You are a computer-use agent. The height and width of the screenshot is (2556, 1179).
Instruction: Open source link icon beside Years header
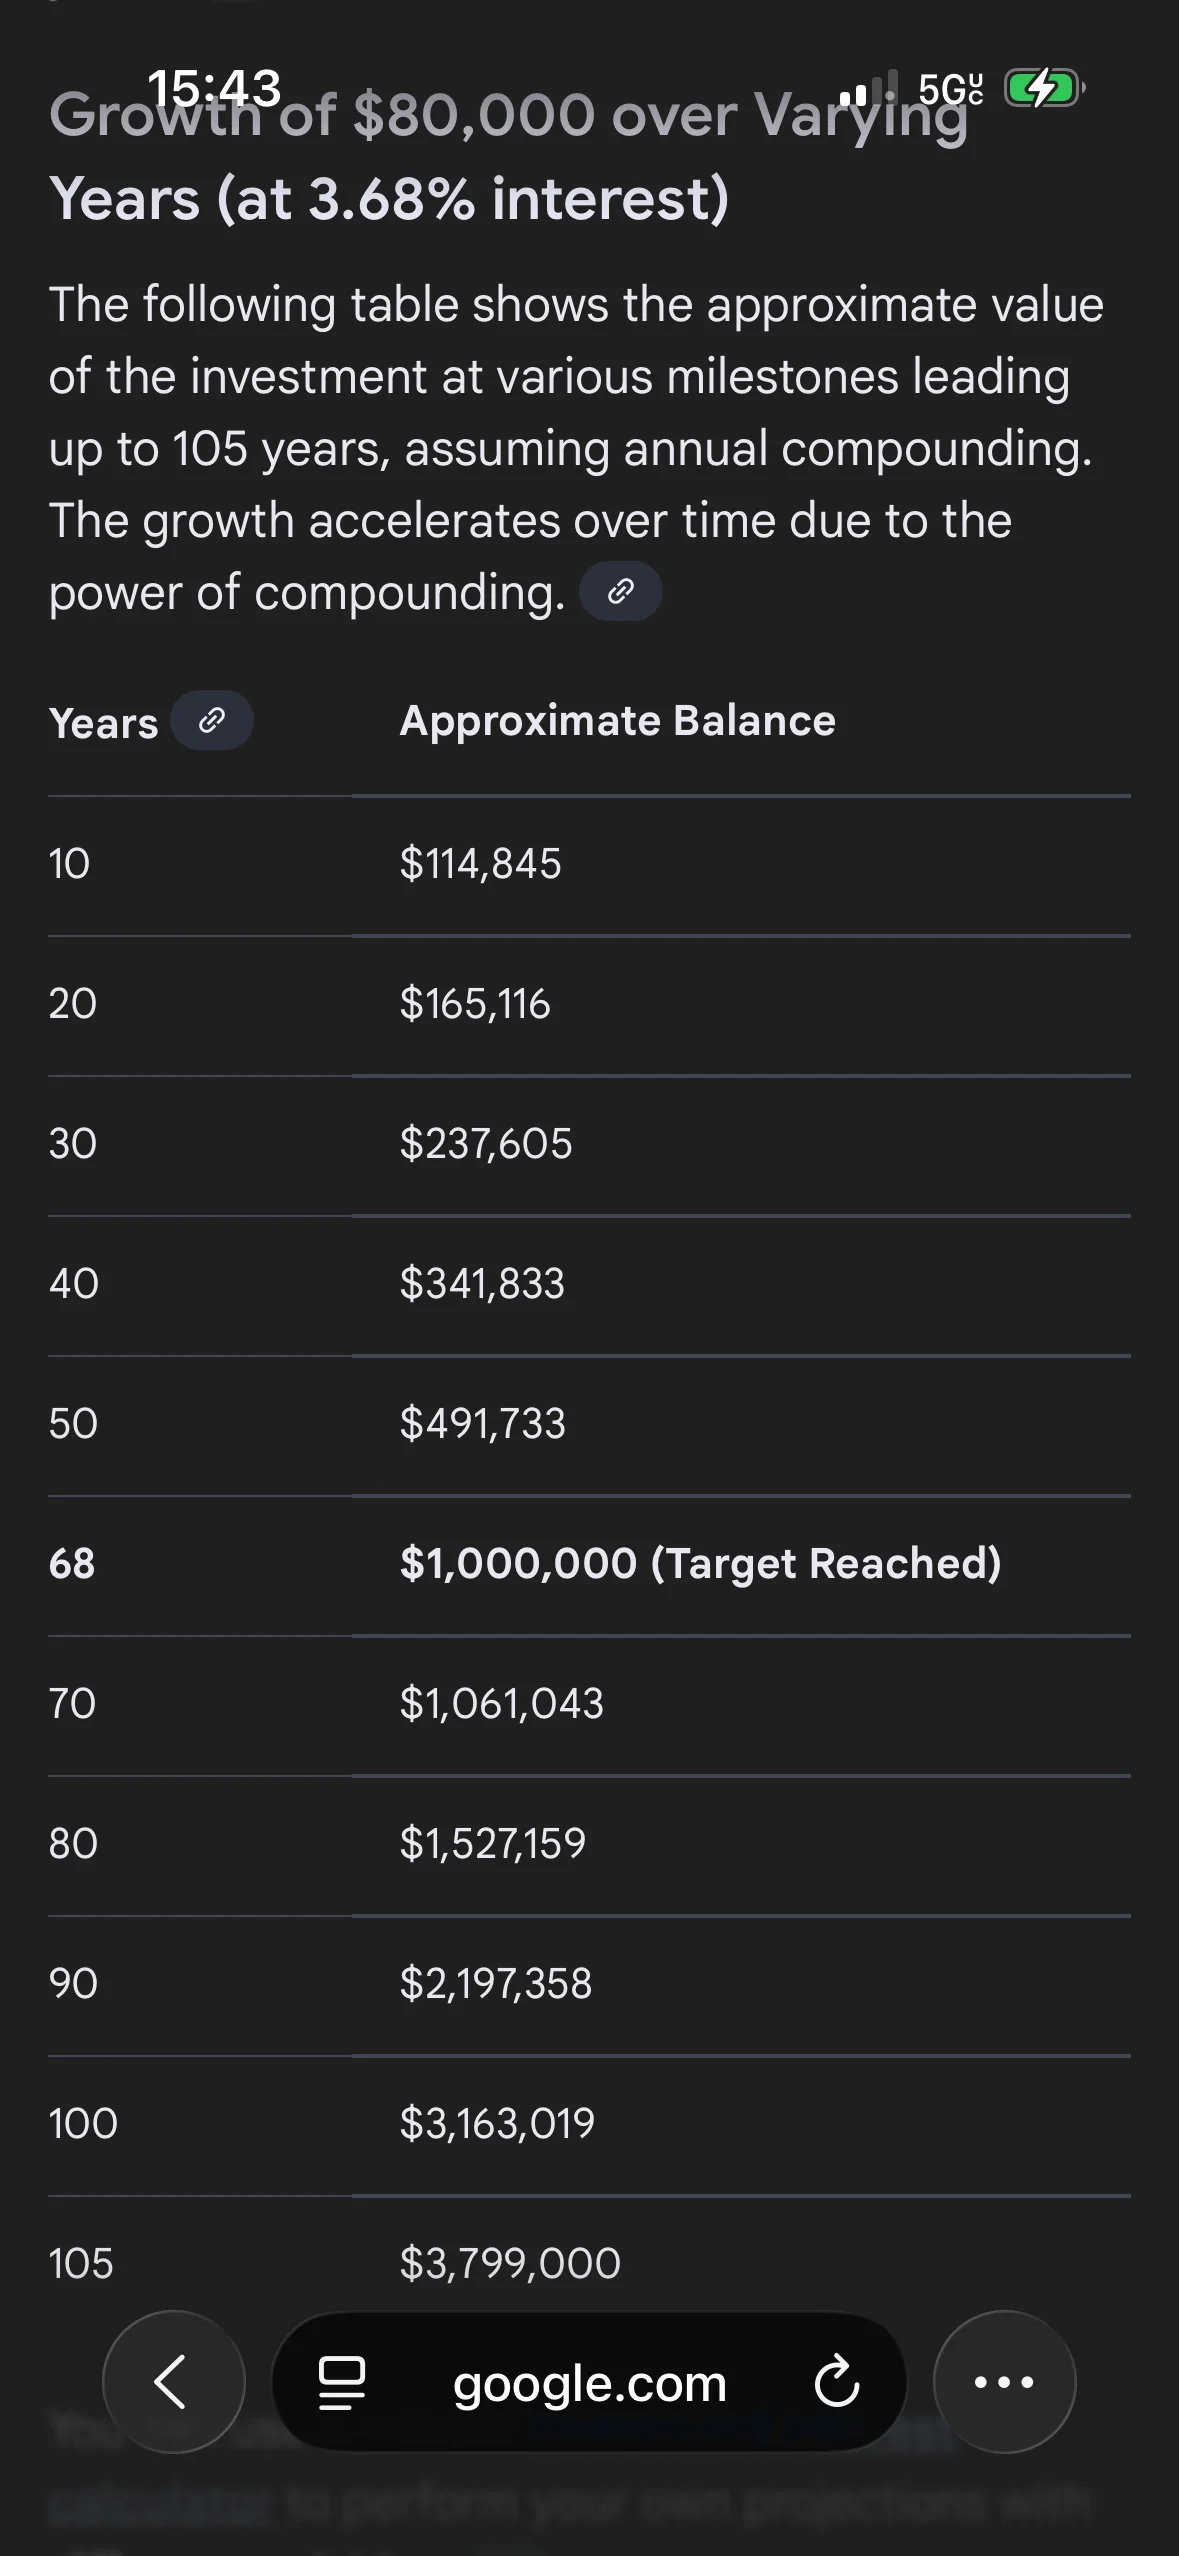click(212, 721)
